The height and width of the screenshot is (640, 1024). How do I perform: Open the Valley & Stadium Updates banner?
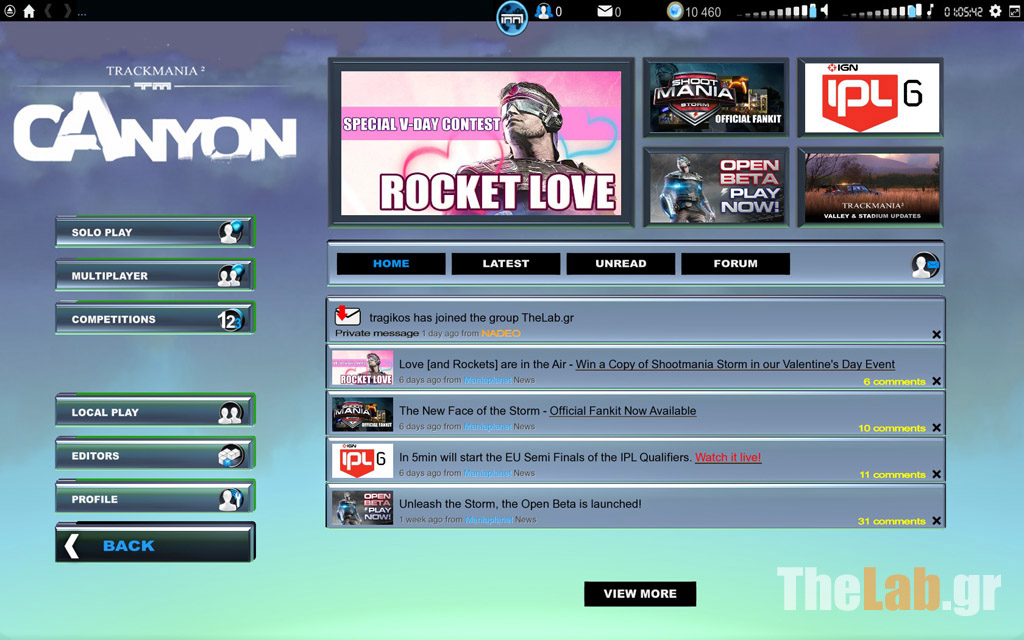tap(871, 187)
